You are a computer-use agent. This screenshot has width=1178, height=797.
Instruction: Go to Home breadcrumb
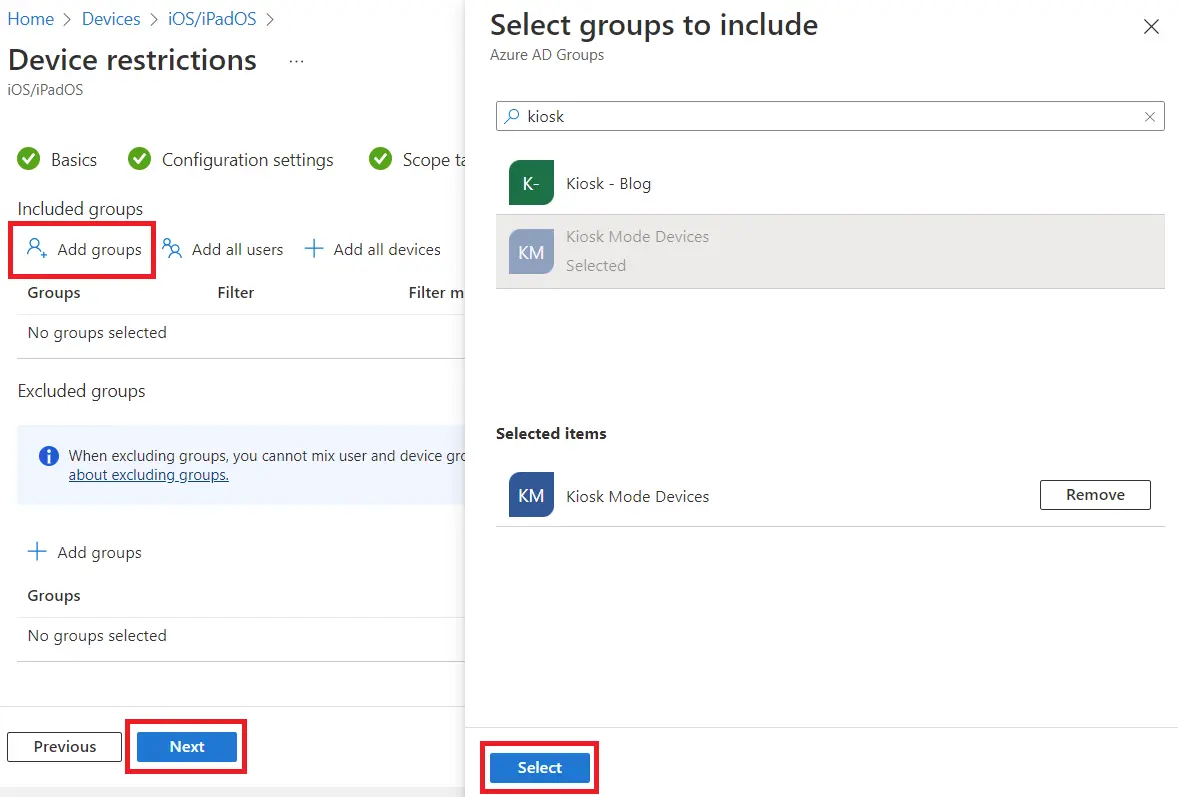click(x=31, y=18)
